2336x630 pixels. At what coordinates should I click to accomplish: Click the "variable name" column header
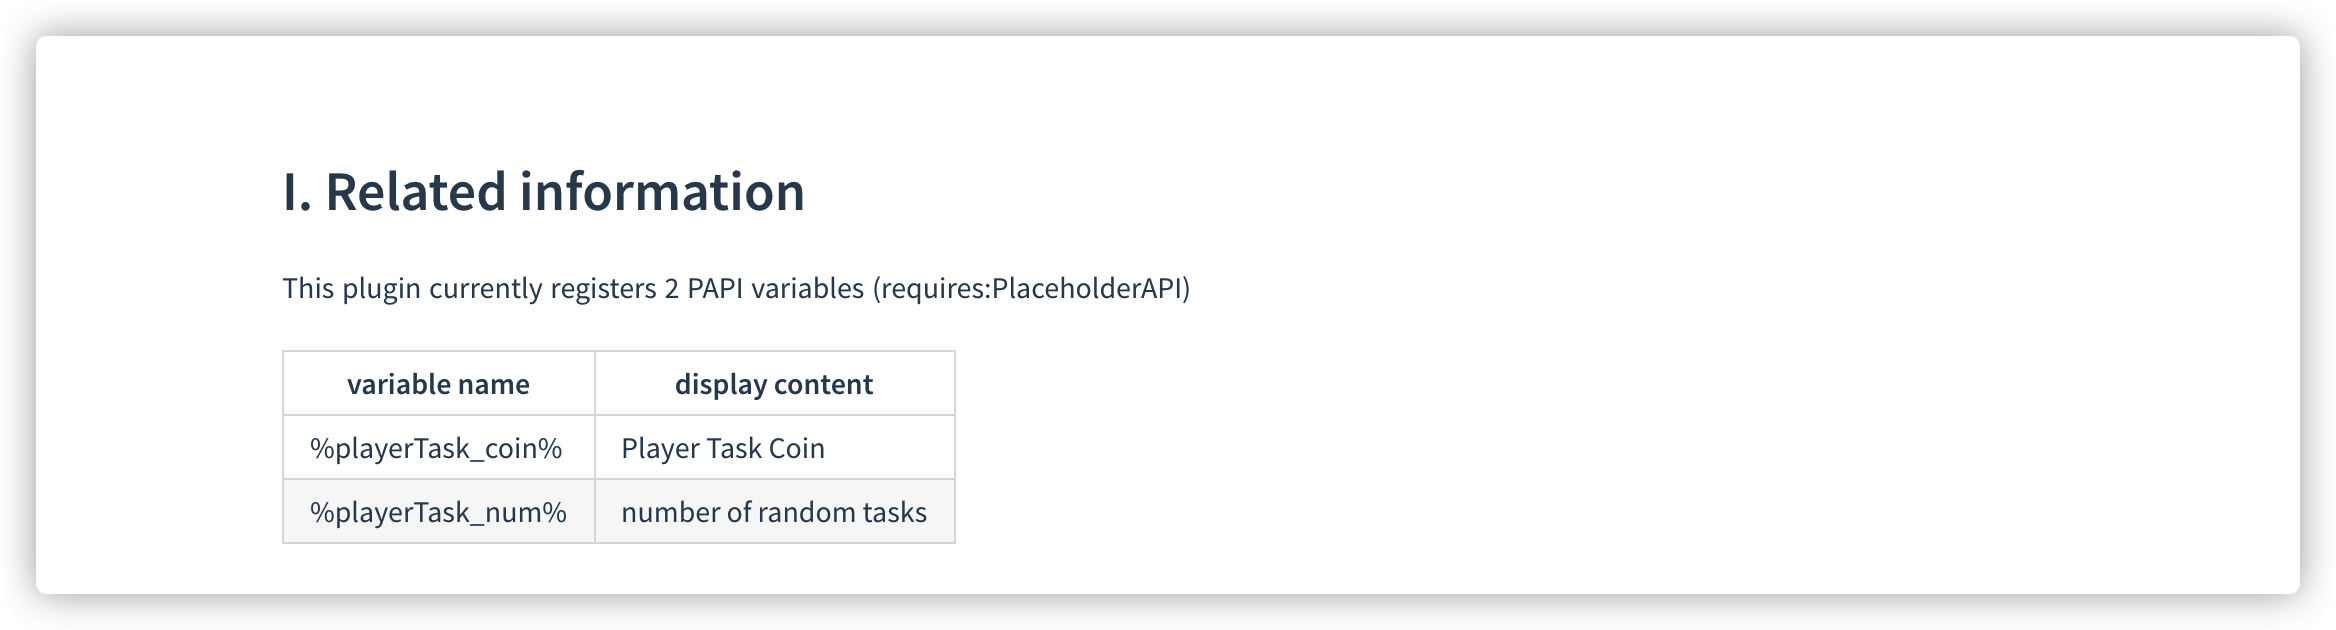pyautogui.click(x=438, y=384)
